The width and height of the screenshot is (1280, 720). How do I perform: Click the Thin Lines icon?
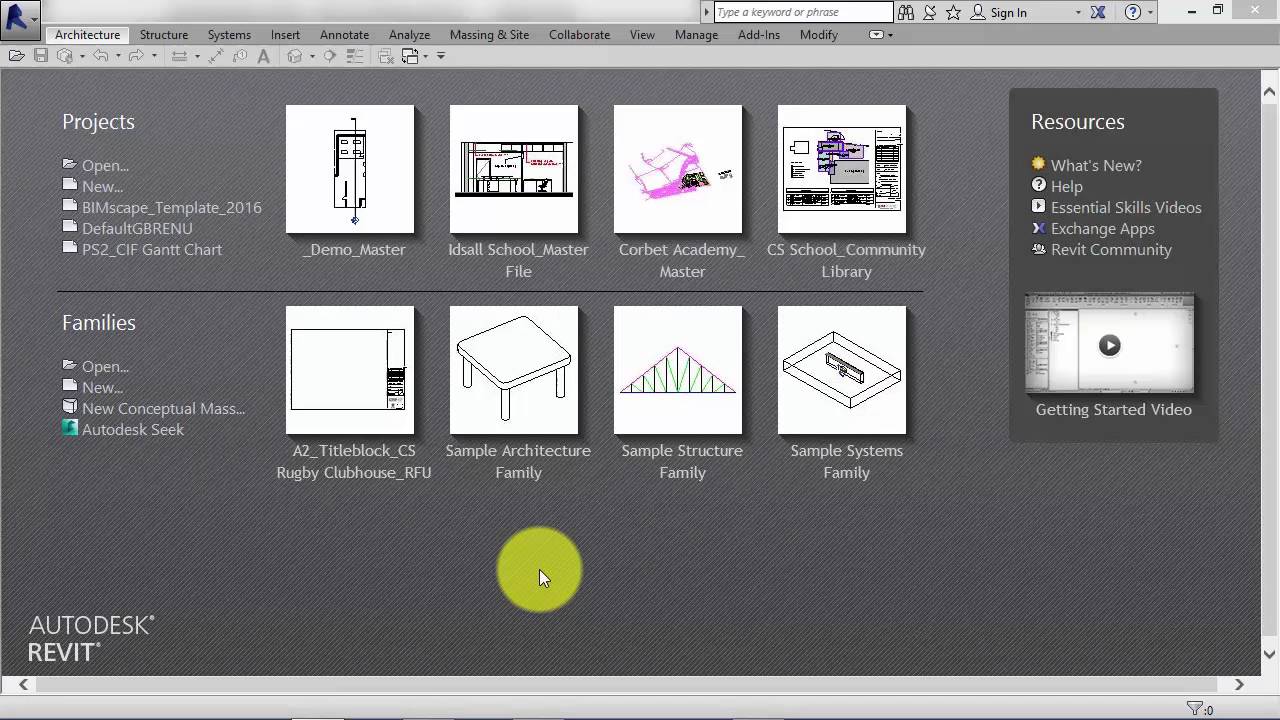(355, 56)
